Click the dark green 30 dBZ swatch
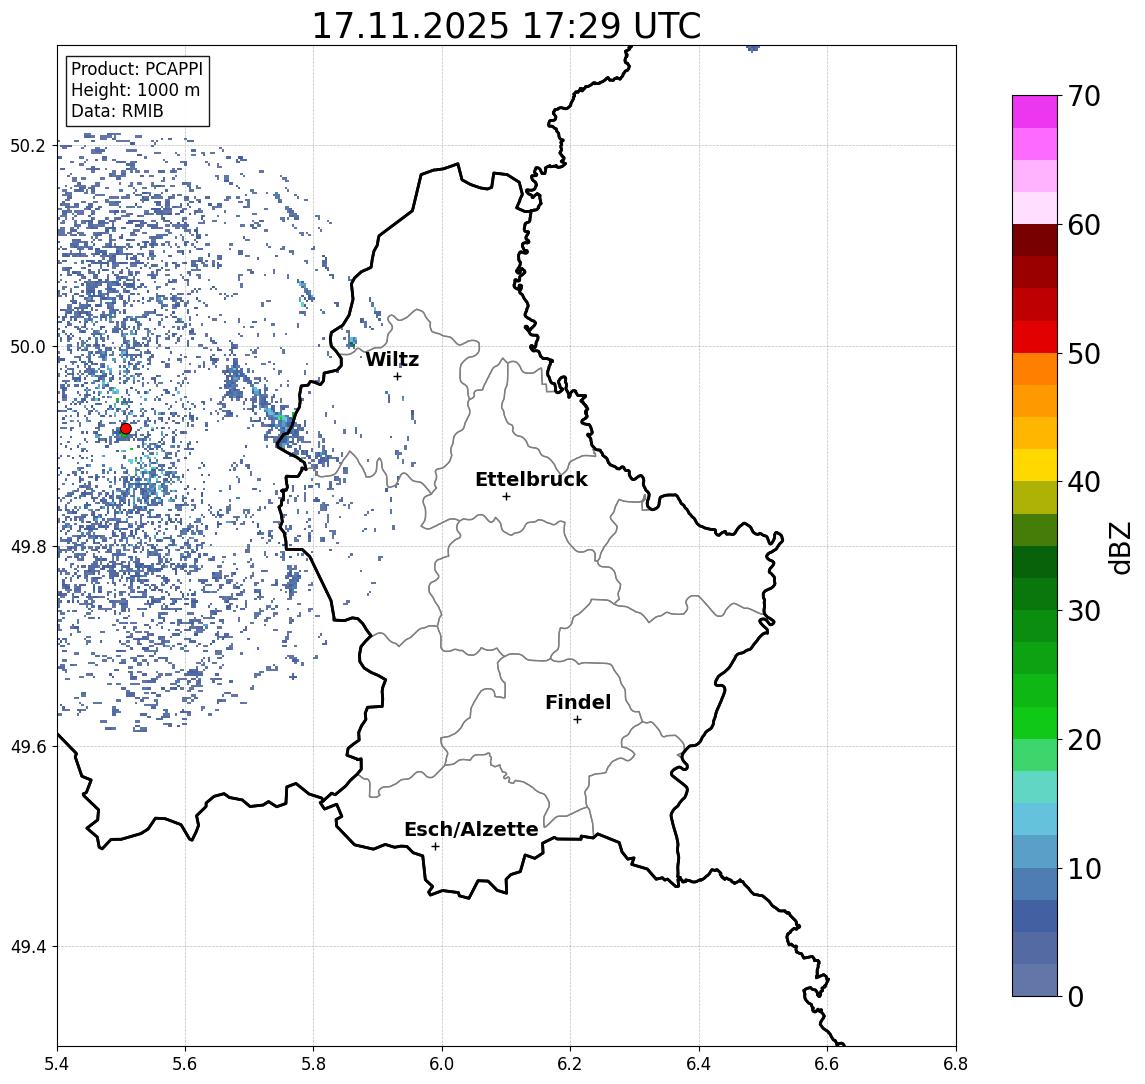 click(1035, 594)
